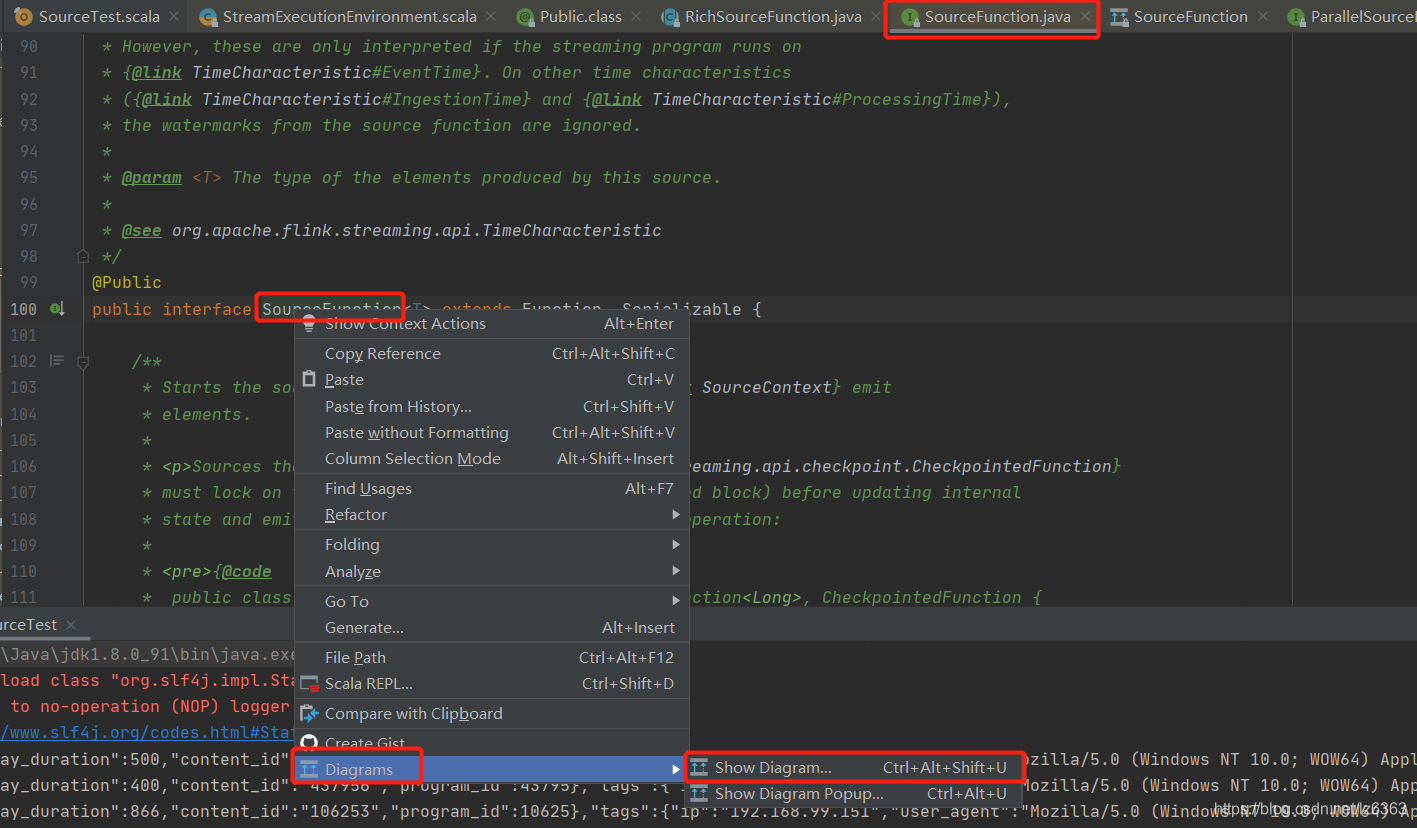The width and height of the screenshot is (1417, 828).
Task: Click the Show Diagram submenu icon
Action: pos(700,768)
